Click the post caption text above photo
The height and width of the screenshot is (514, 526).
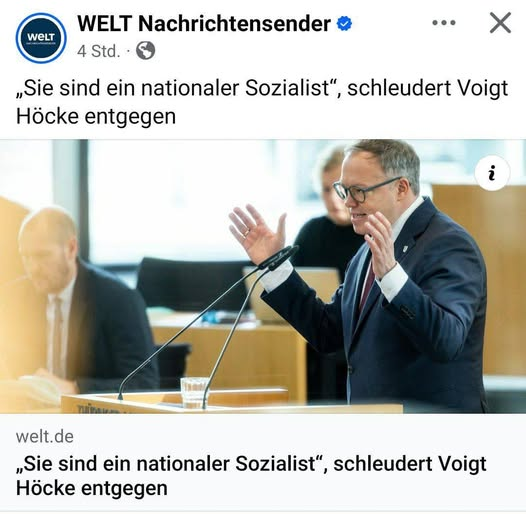[262, 102]
